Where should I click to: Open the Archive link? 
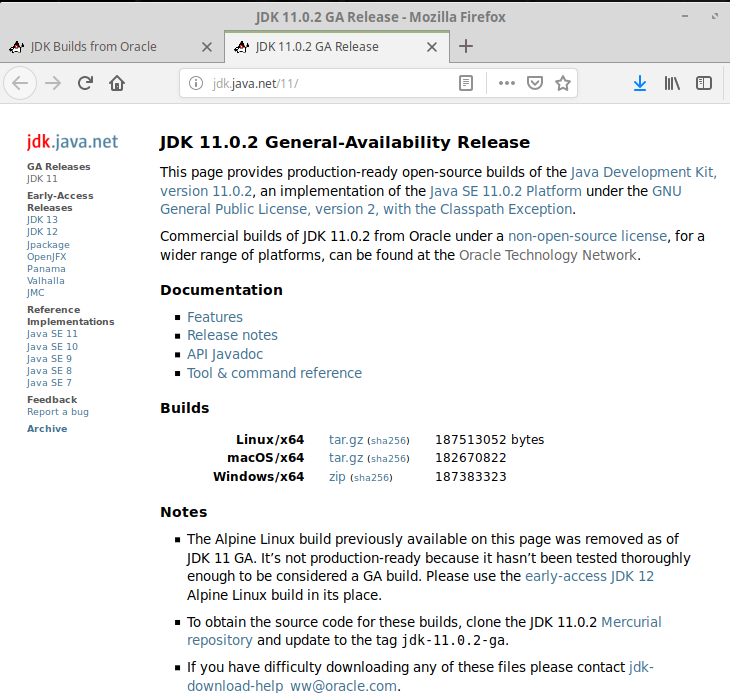coord(47,429)
